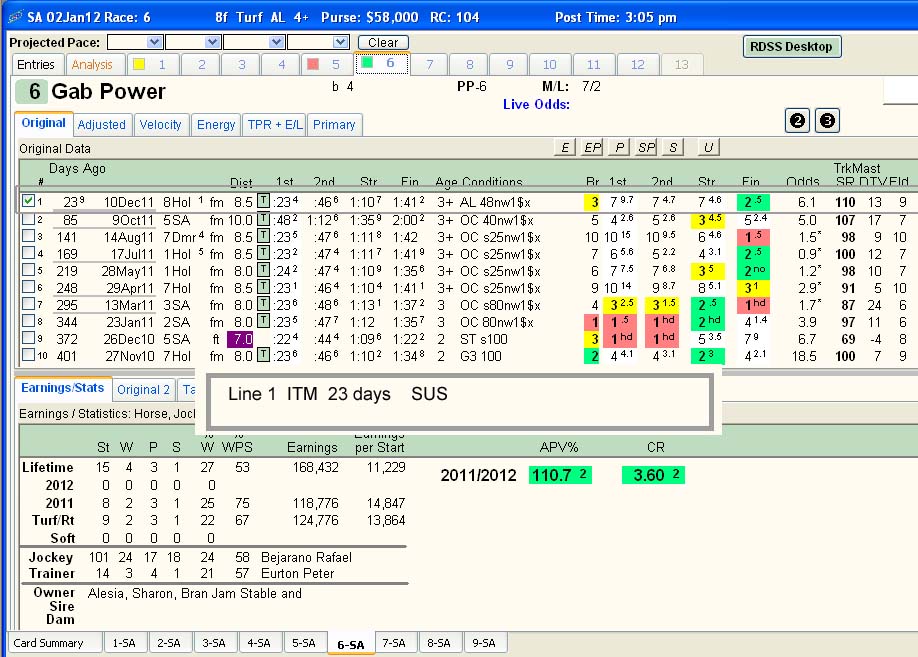This screenshot has width=918, height=657.
Task: Click the Live Odds label
Action: coord(536,104)
